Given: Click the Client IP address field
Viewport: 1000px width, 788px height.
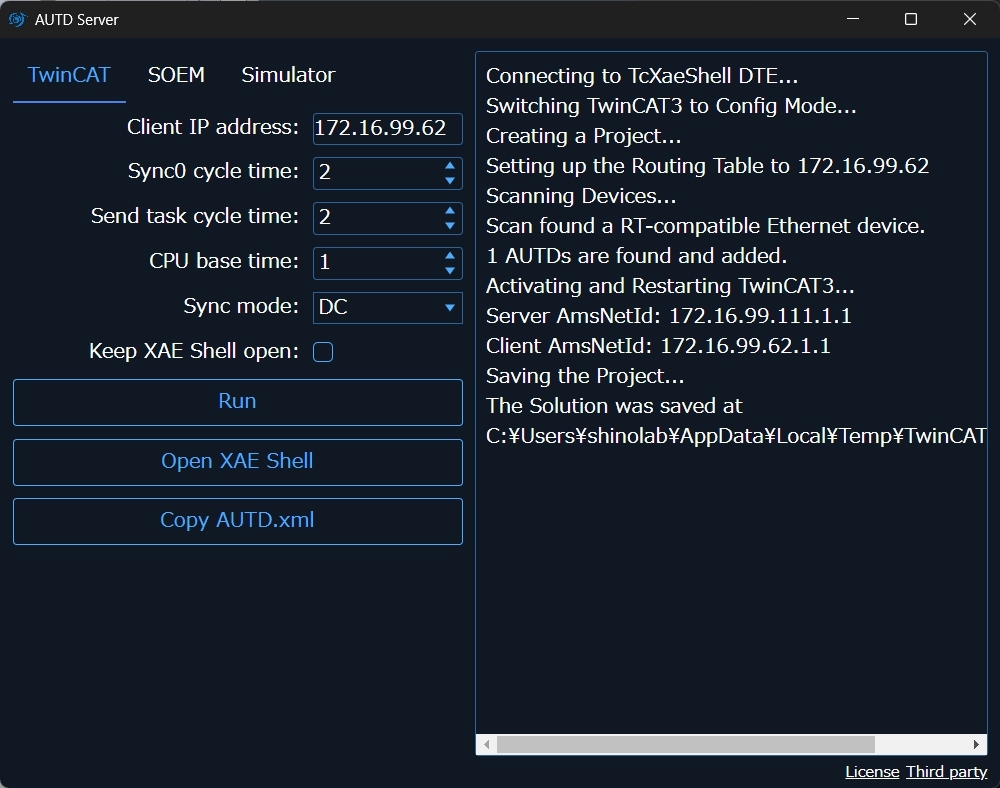Looking at the screenshot, I should point(387,128).
